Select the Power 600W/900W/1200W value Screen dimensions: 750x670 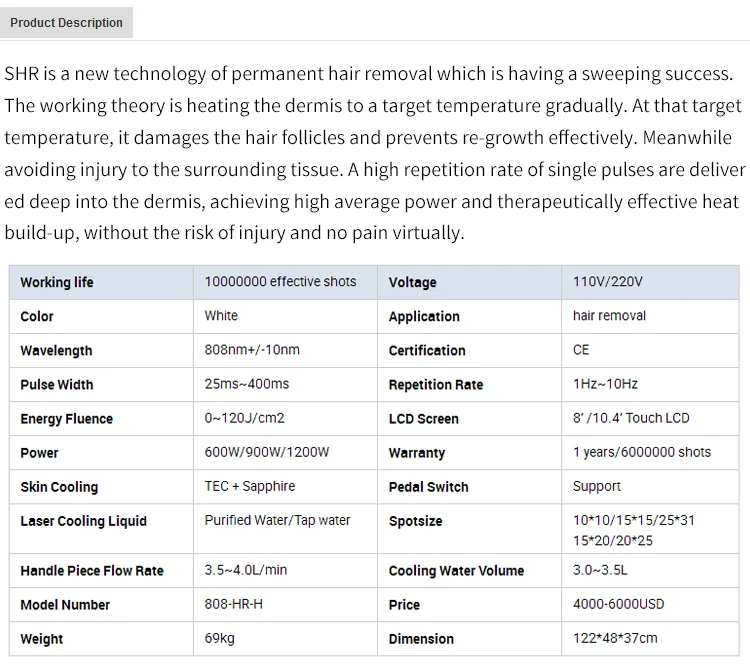(x=266, y=452)
